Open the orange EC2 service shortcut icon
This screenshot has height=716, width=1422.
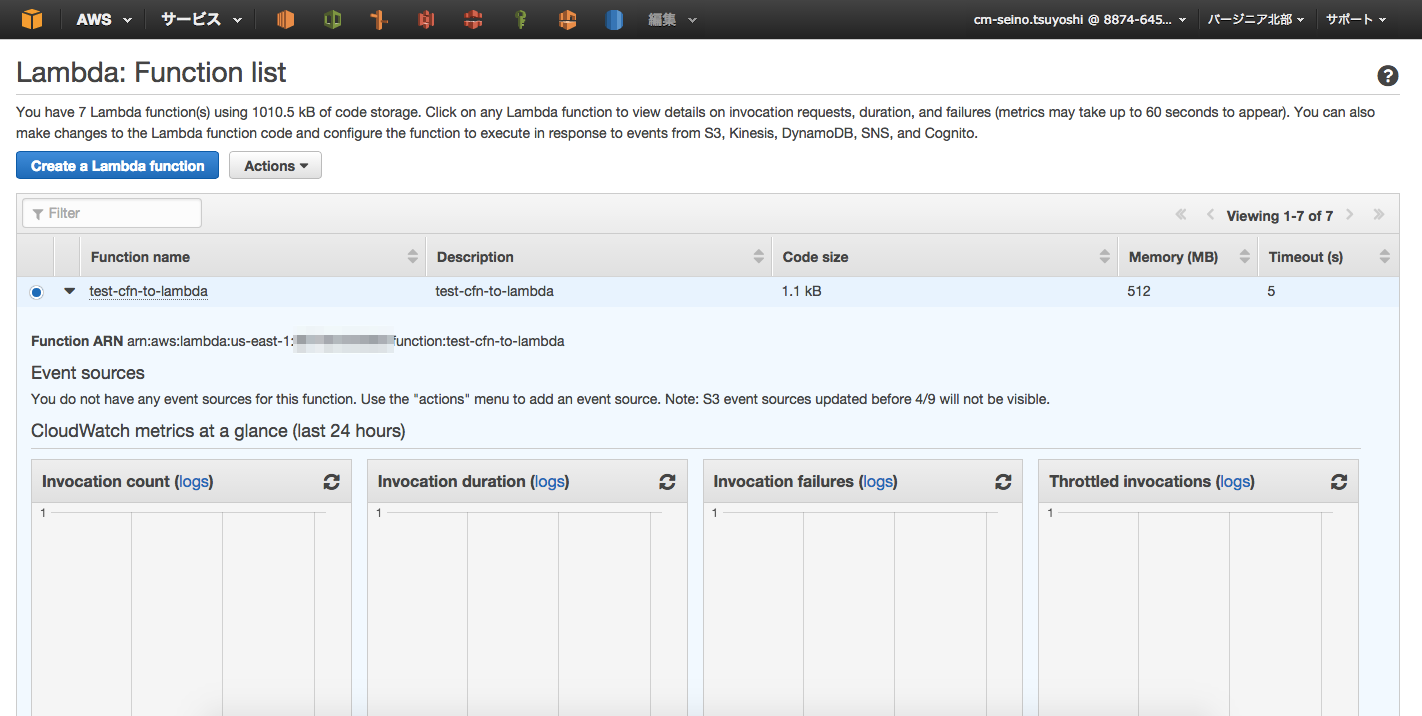(x=285, y=18)
